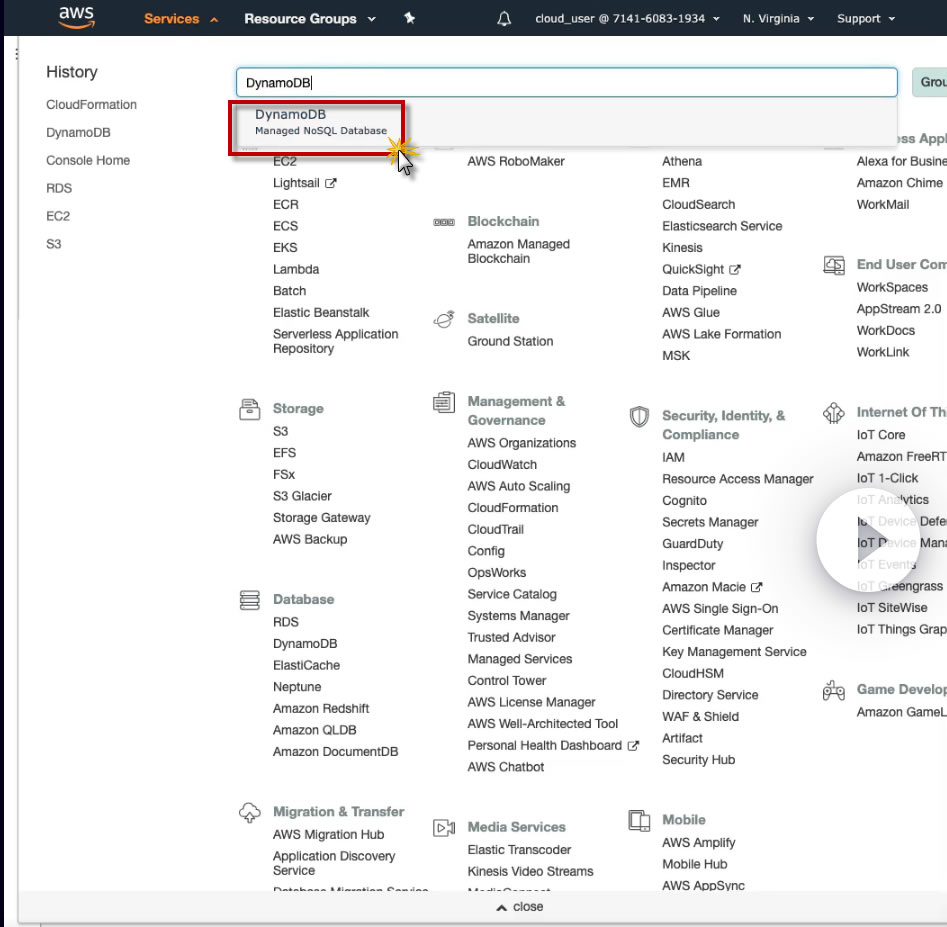Open DynamoDB from History

[78, 133]
